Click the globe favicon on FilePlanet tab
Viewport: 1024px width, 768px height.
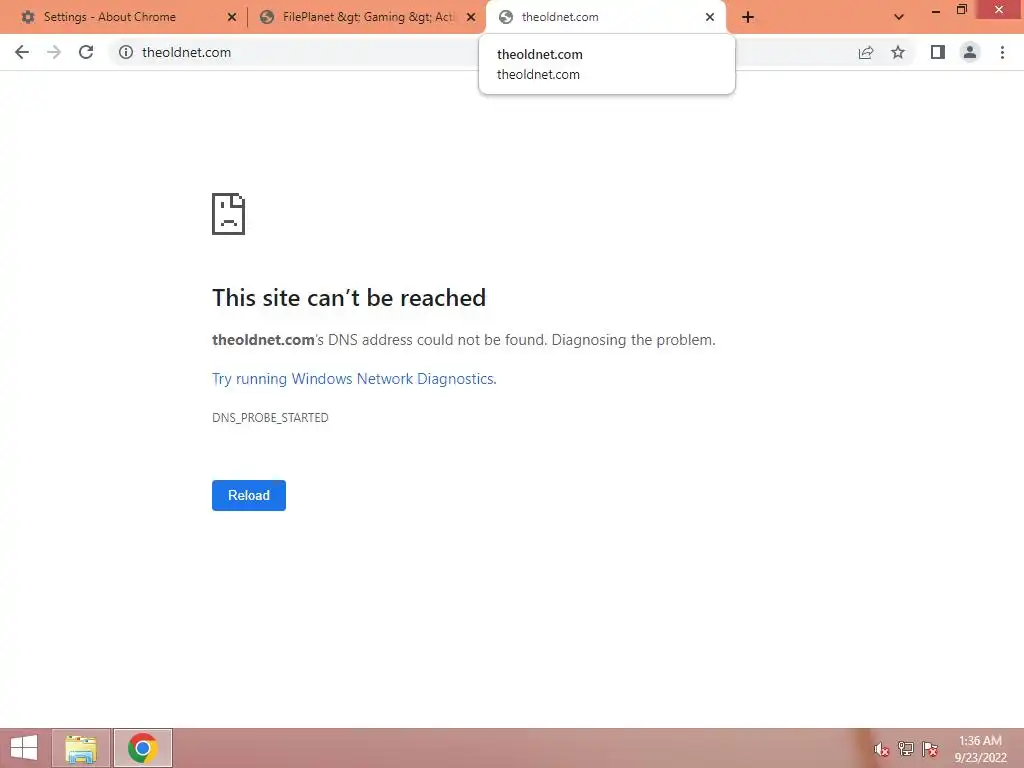pos(266,18)
